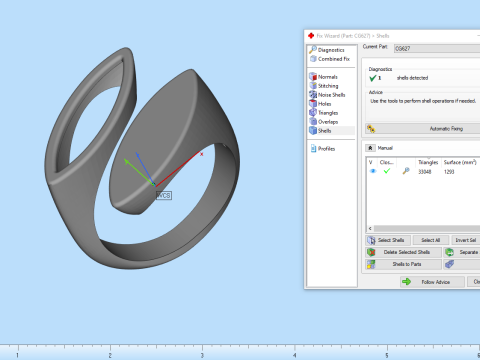Select the 1293 surface value cell
This screenshot has height=360, width=480.
coord(449,172)
